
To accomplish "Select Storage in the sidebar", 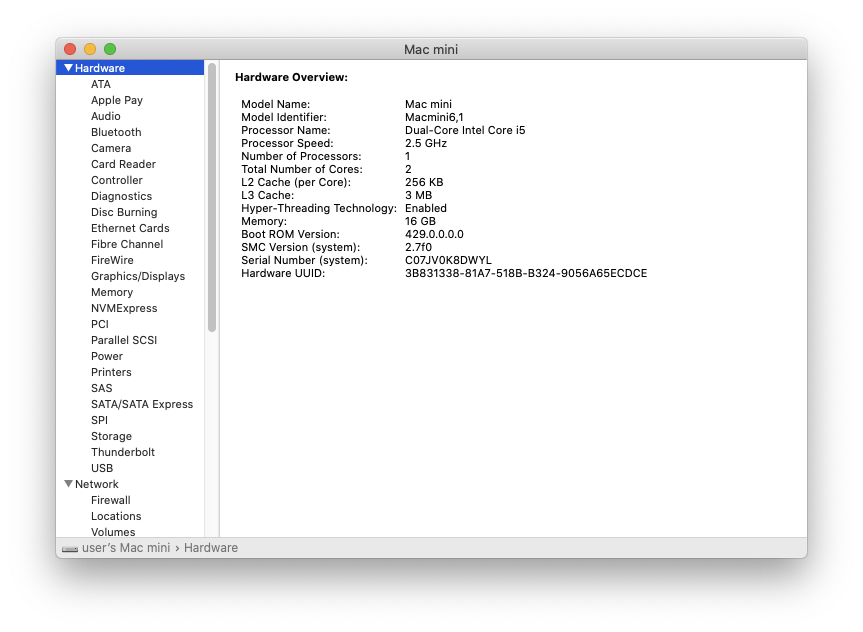I will click(112, 436).
